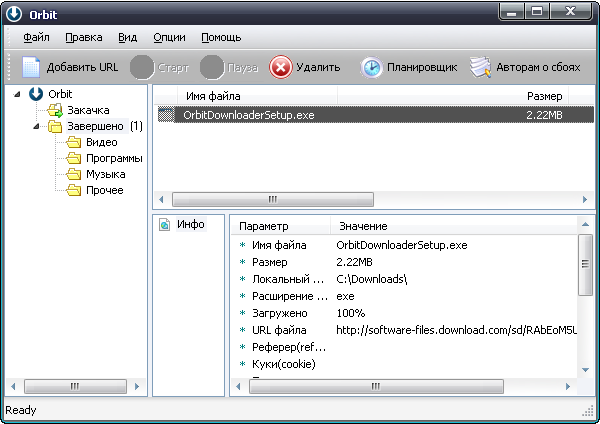
Task: Click the Программы folder icon
Action: 73,158
